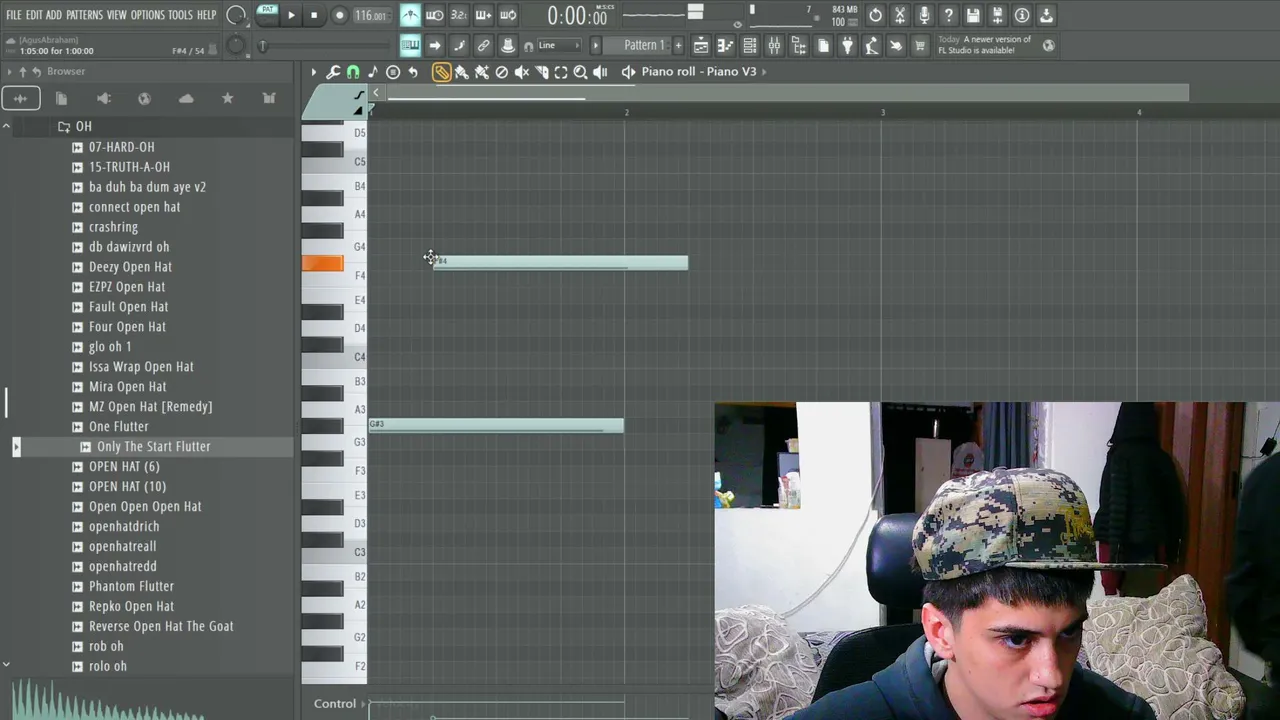Select the G#3 note in piano roll
Screen dimensions: 1280x720
496,425
